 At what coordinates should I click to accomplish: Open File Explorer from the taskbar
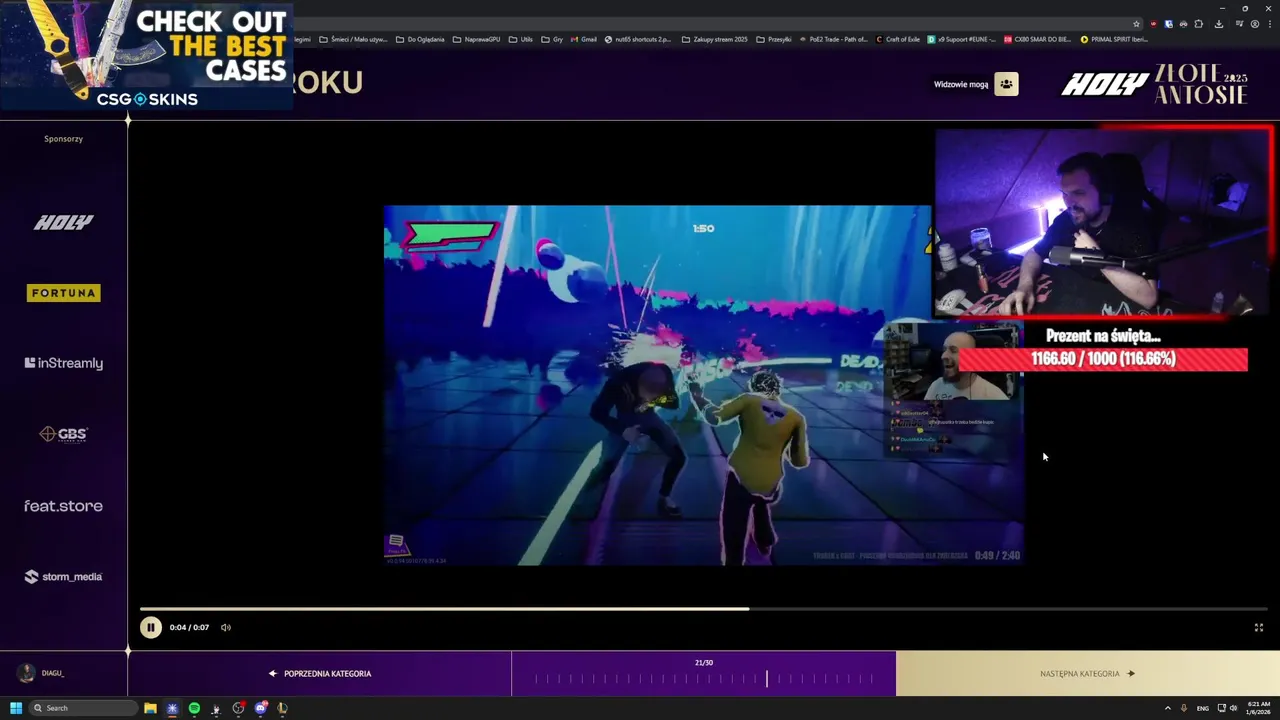point(150,708)
